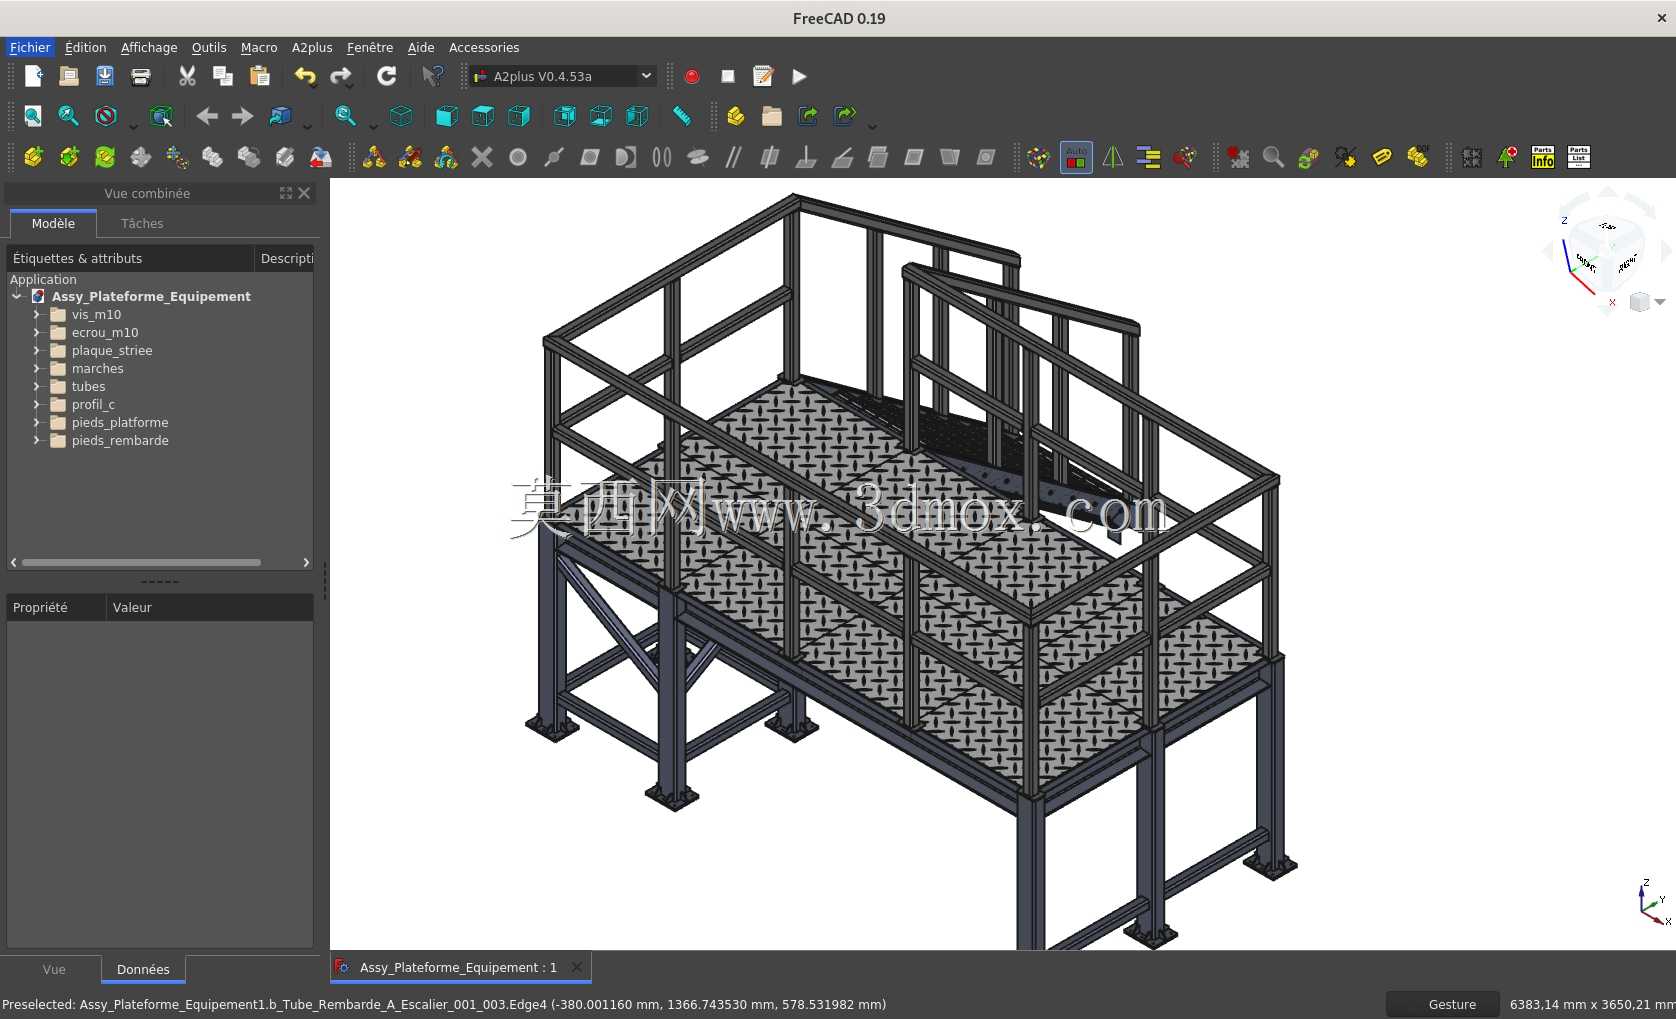Click the circular edge constraint icon
The height and width of the screenshot is (1019, 1676).
[518, 157]
